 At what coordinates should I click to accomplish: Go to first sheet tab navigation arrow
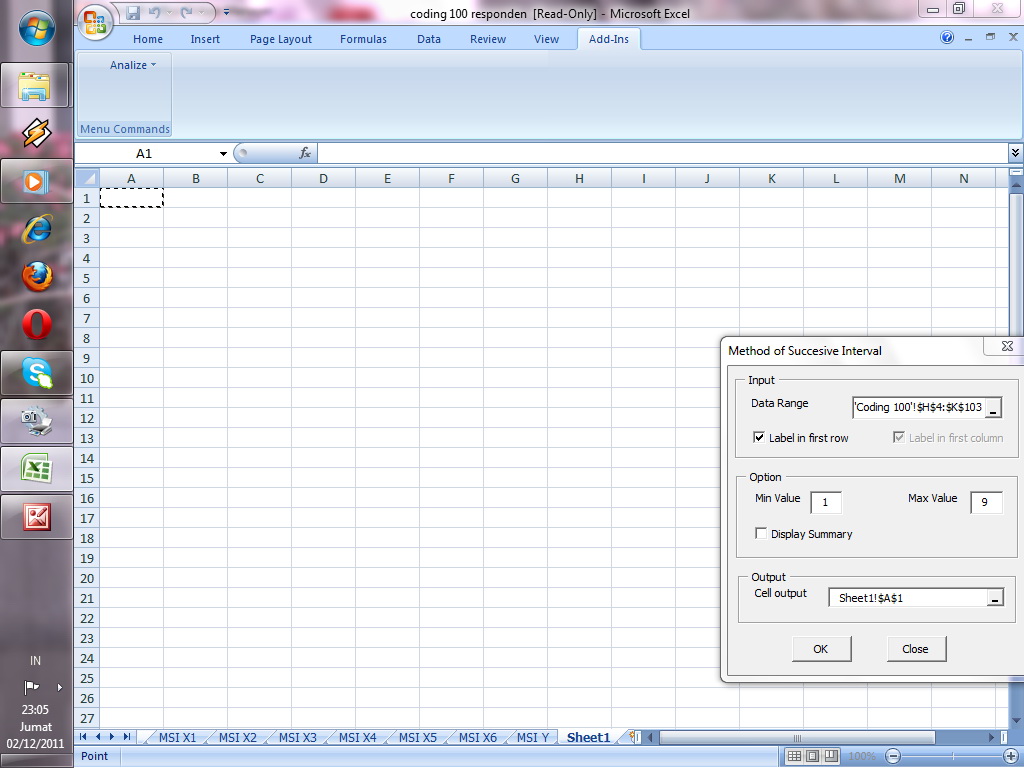coord(84,737)
